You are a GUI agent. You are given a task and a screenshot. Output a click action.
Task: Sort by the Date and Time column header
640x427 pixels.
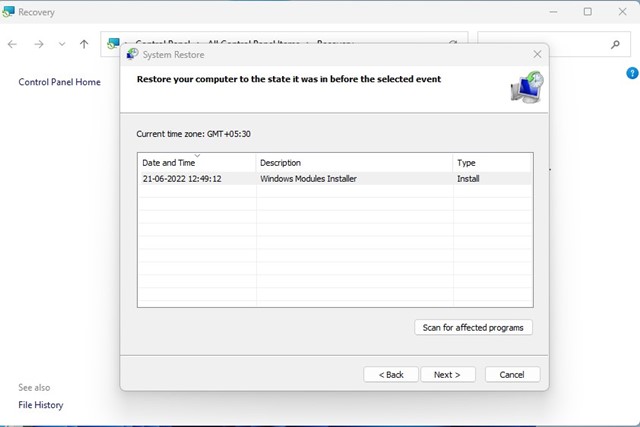click(168, 162)
